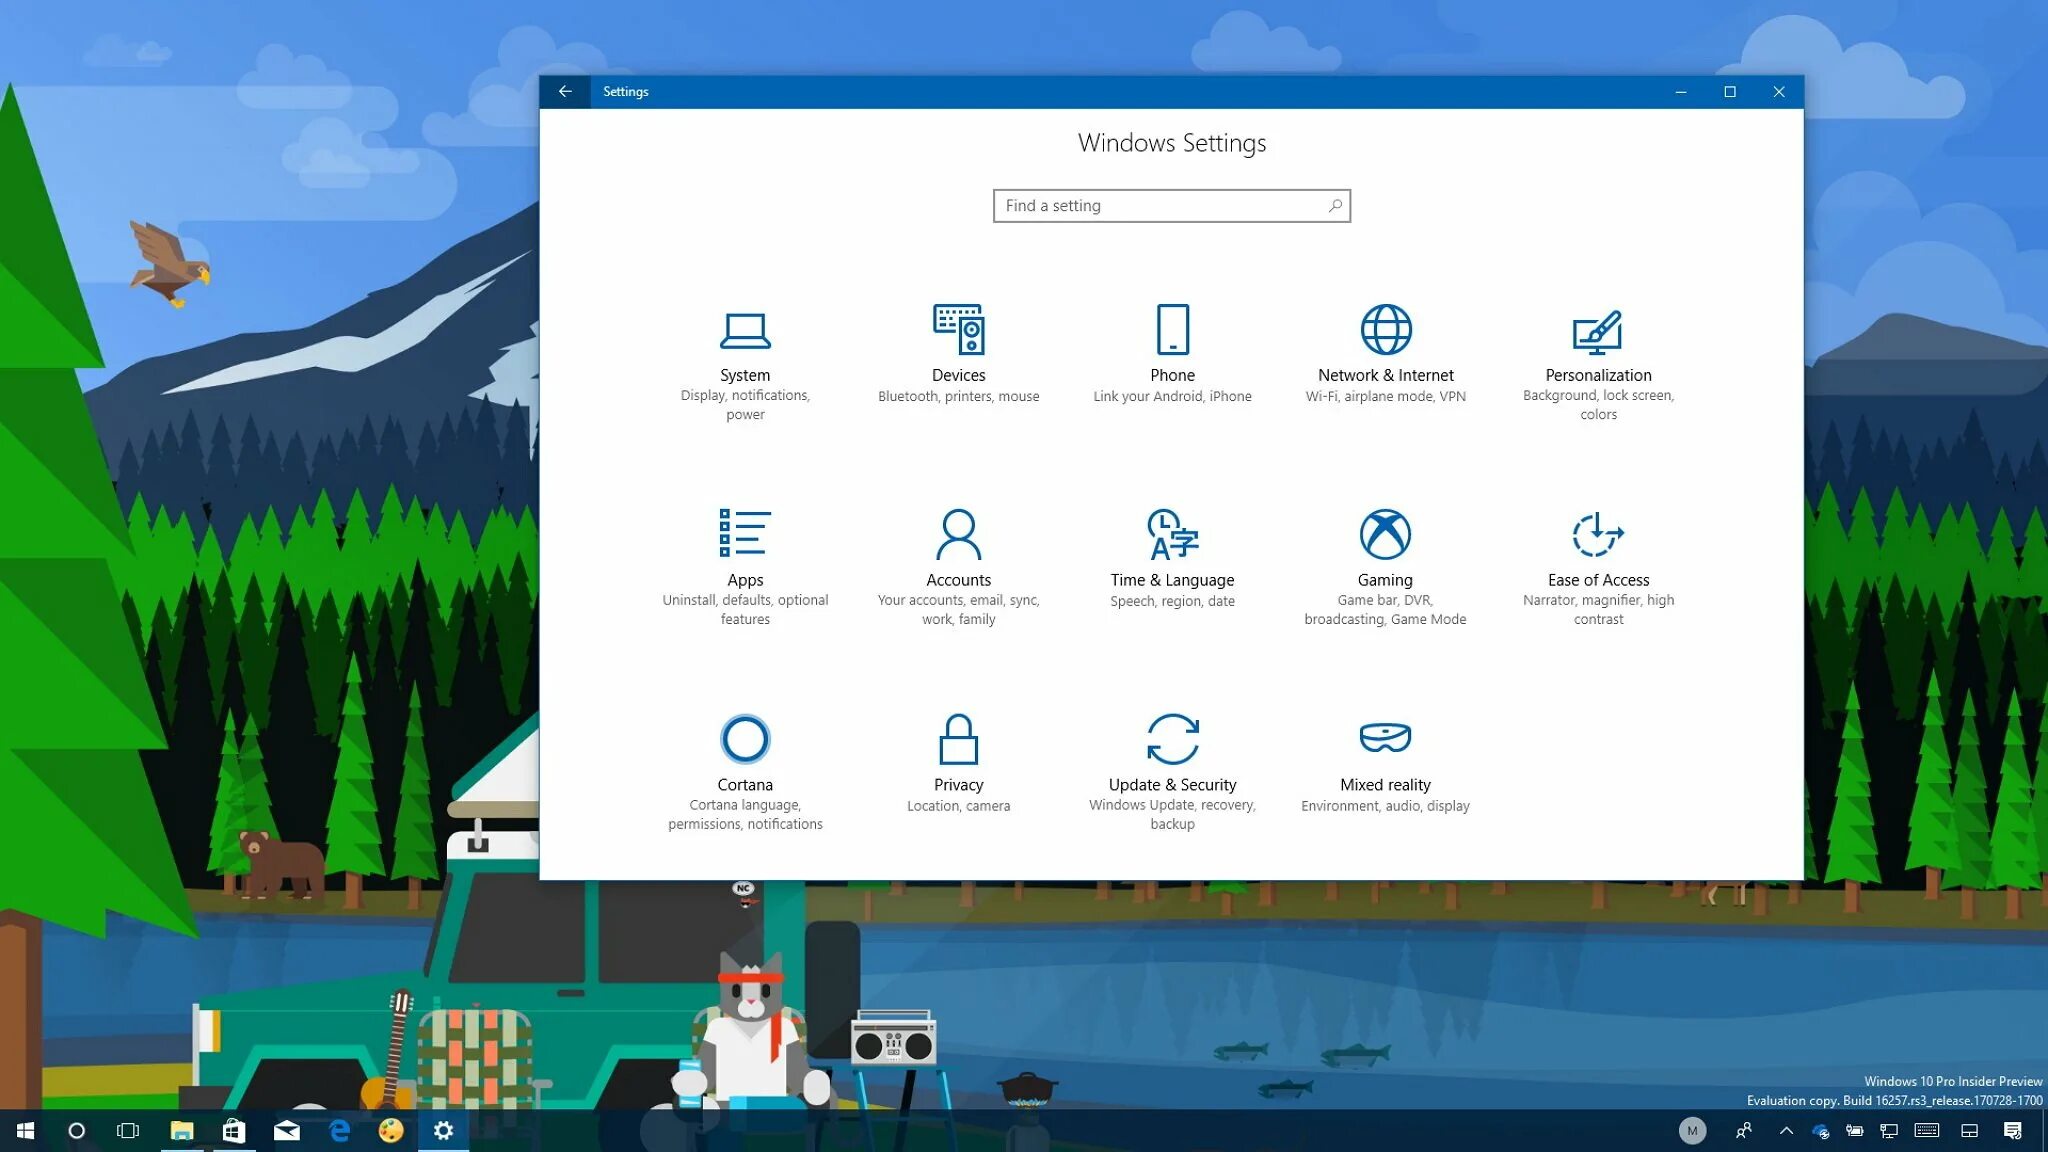Click the Find a setting search box

point(1171,205)
